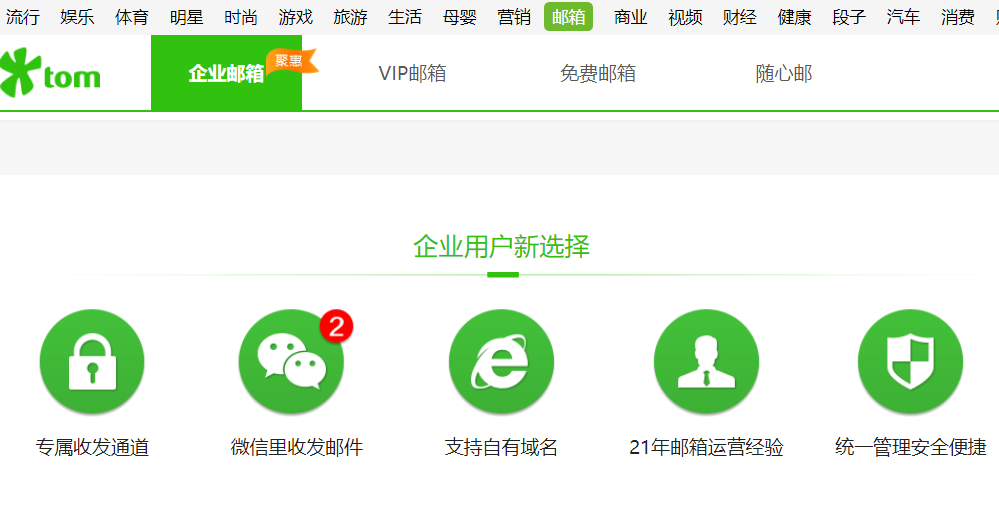Click the padlock icon for 专属收发通道
Screen dimensions: 999x511
coord(92,361)
